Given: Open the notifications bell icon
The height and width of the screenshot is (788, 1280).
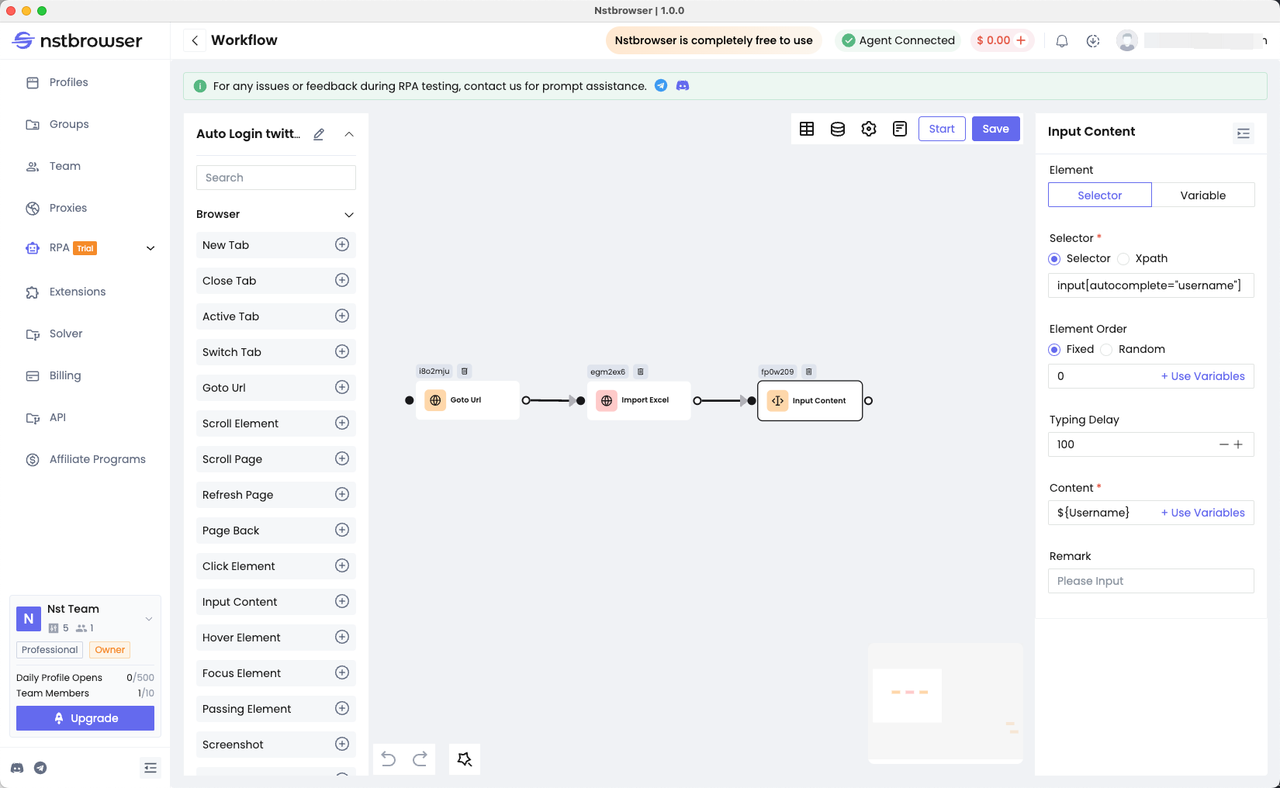Looking at the screenshot, I should click(x=1062, y=41).
